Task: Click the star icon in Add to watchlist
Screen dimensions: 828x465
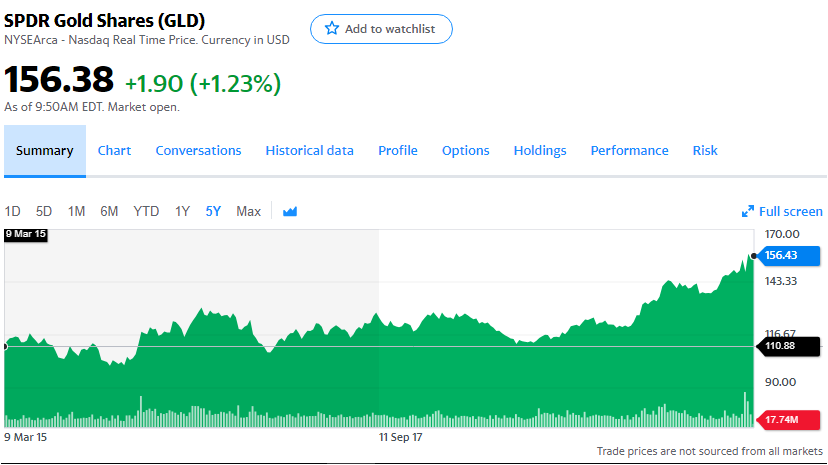Action: pos(332,29)
